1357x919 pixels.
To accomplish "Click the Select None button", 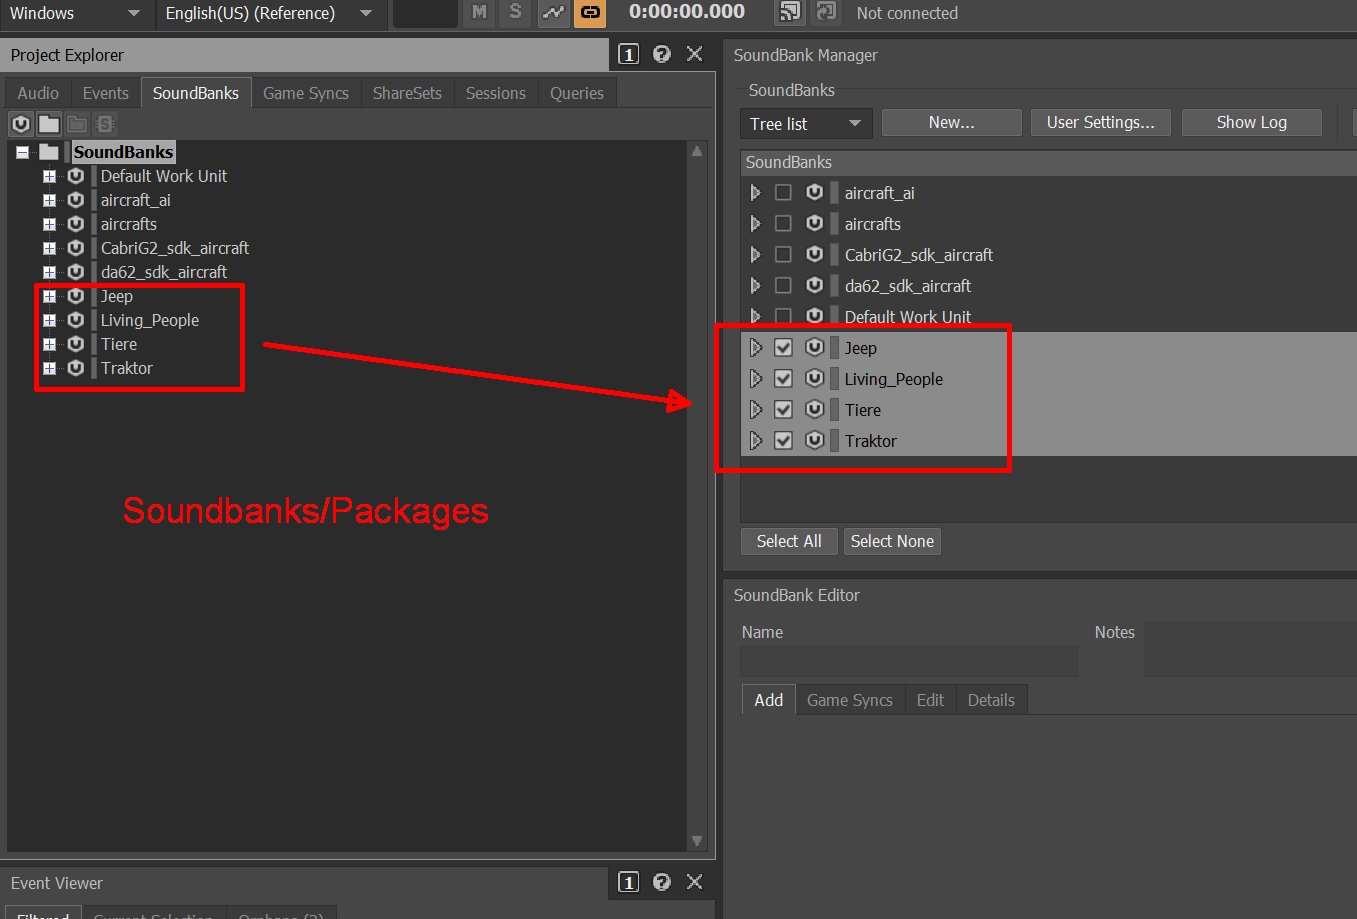I will [892, 541].
